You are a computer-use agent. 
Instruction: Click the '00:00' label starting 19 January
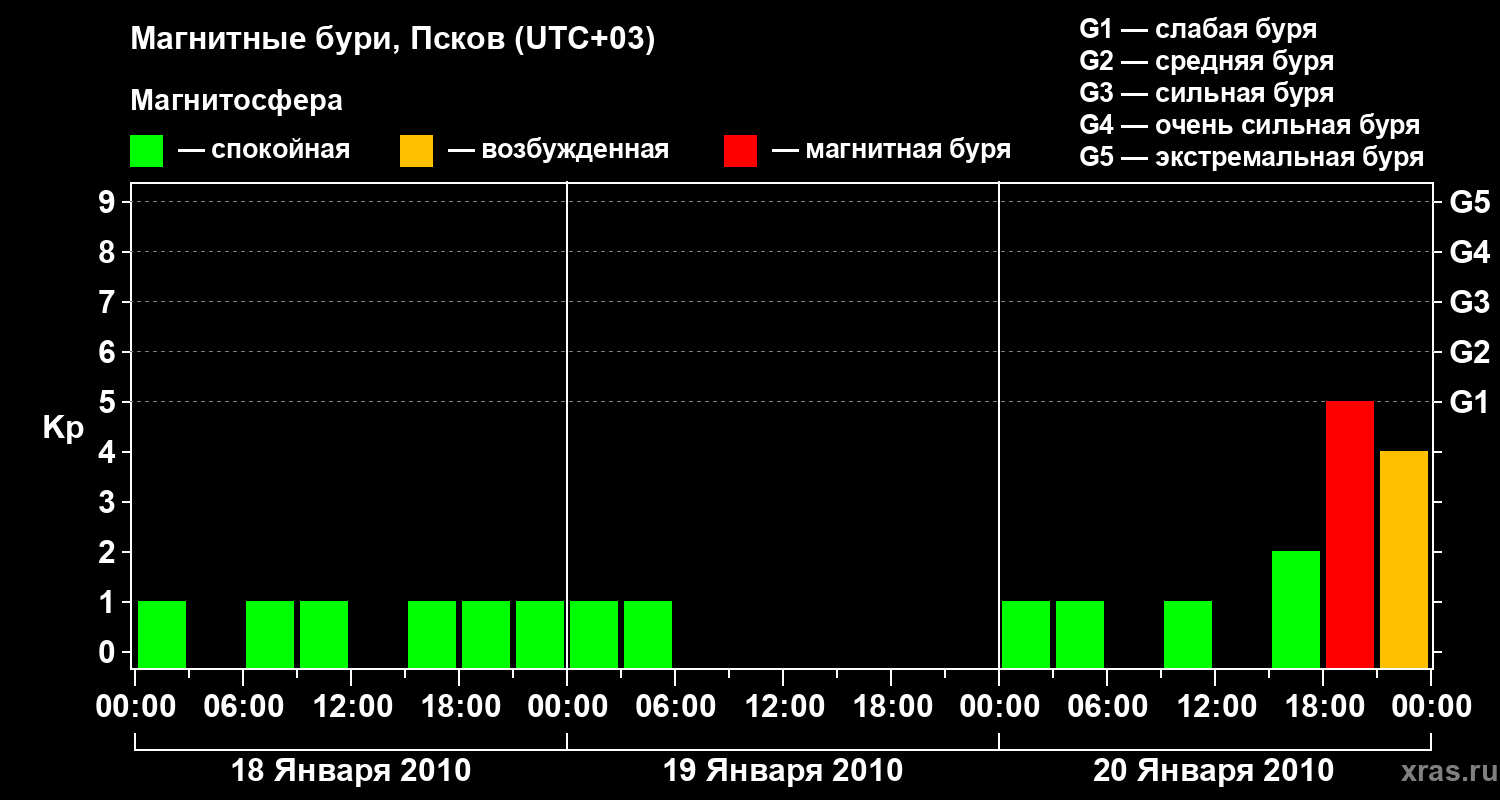[567, 707]
